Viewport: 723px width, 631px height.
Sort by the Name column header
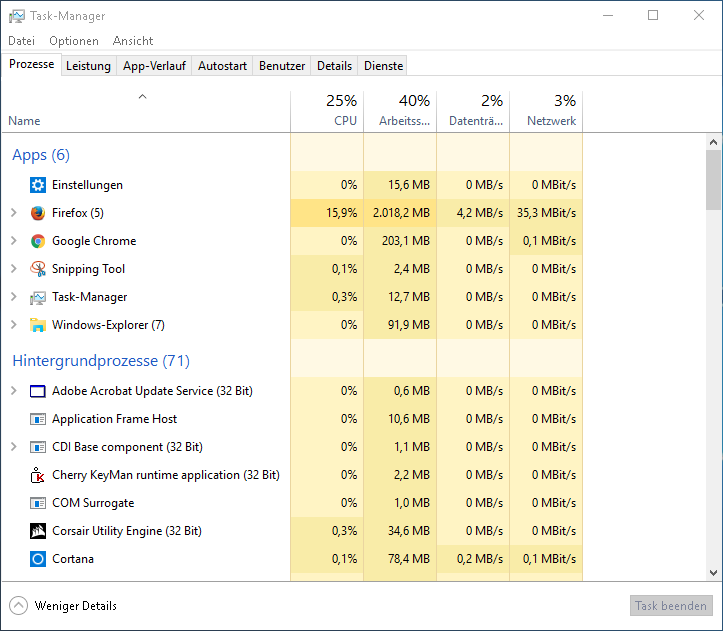[146, 112]
